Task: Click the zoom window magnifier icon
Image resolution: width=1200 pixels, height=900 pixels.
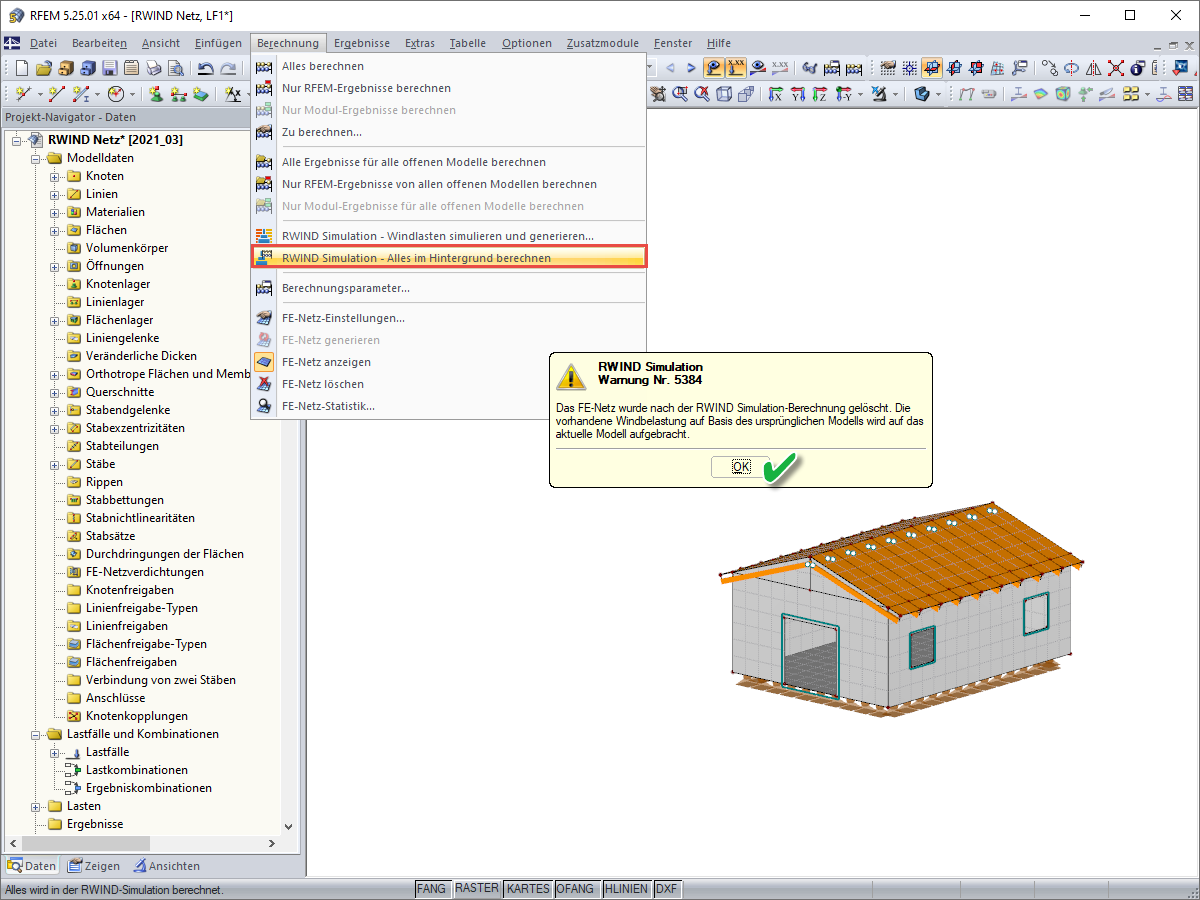Action: coord(680,94)
